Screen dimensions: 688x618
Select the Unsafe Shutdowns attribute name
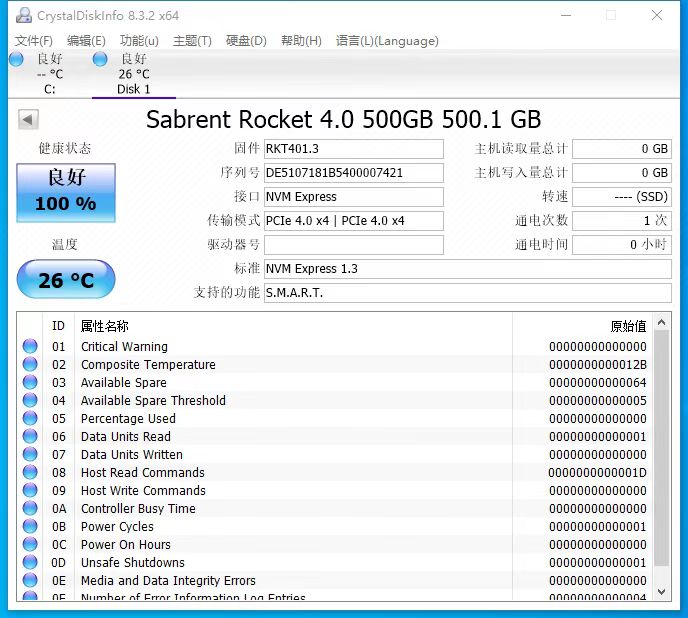[133, 563]
